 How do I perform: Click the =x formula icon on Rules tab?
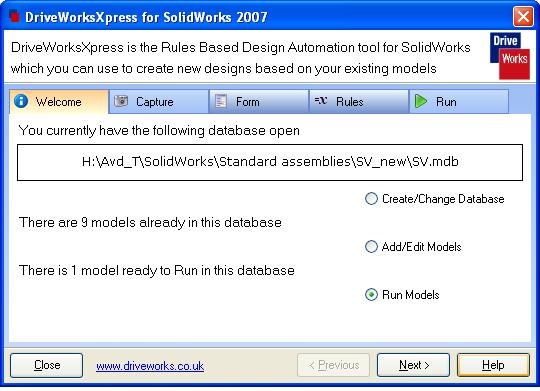(321, 100)
